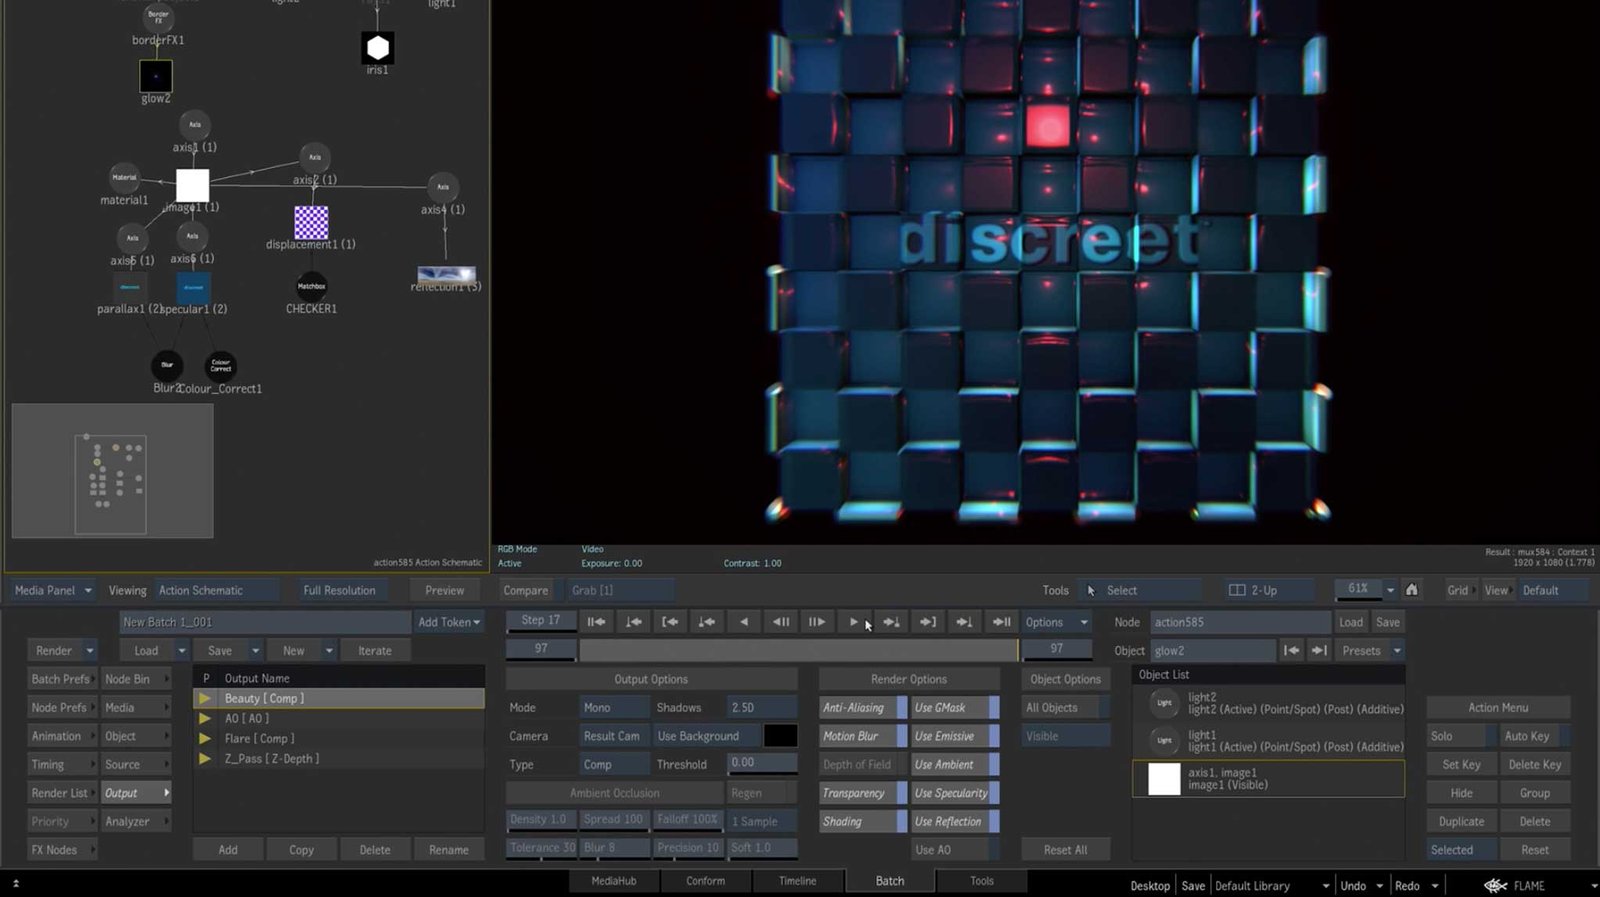Open the Media Panel dropdown
1600x897 pixels.
pos(53,590)
